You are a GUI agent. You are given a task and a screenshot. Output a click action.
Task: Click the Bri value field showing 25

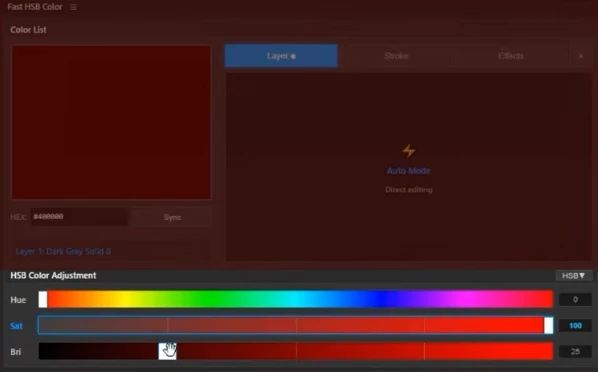575,351
